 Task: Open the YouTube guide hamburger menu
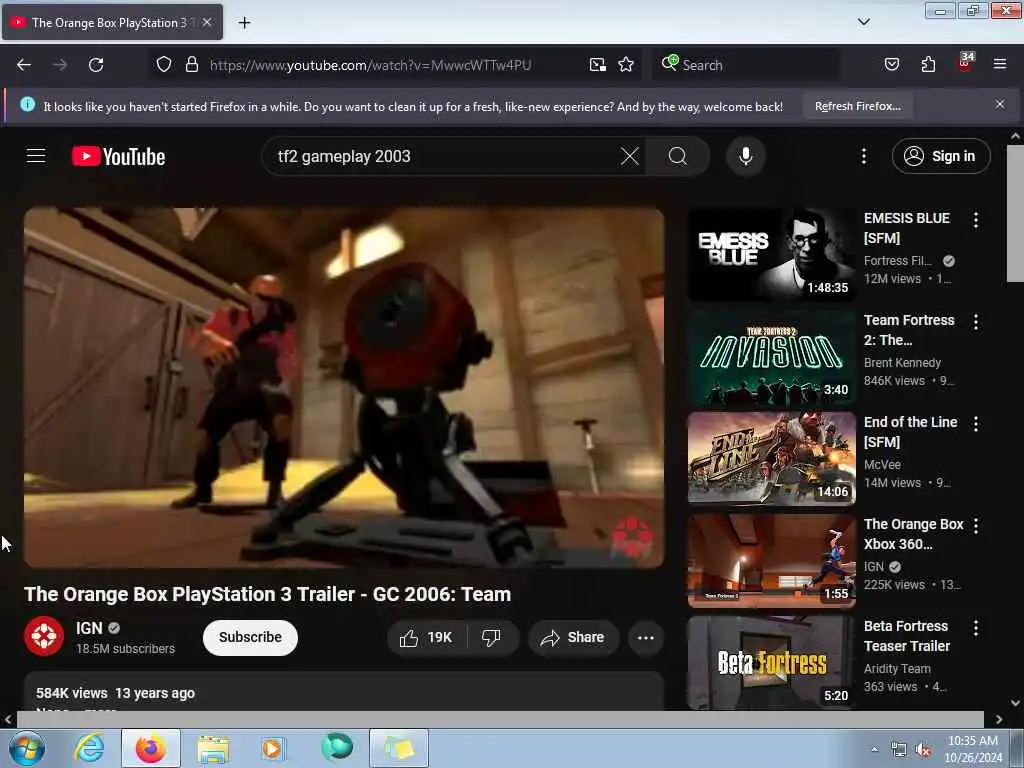[36, 156]
